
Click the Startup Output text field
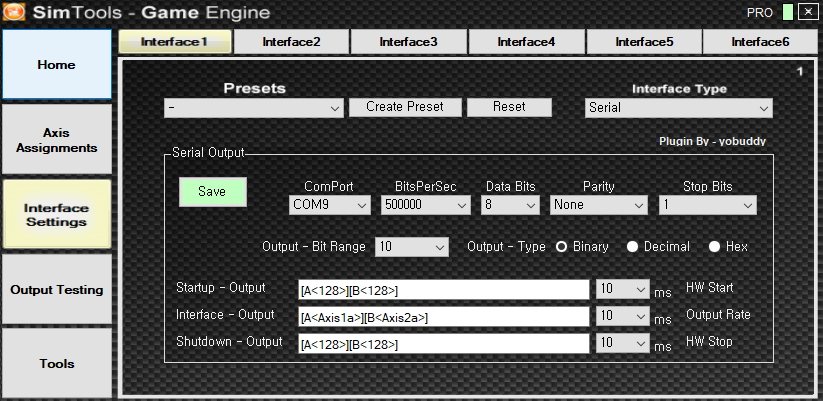[x=444, y=290]
